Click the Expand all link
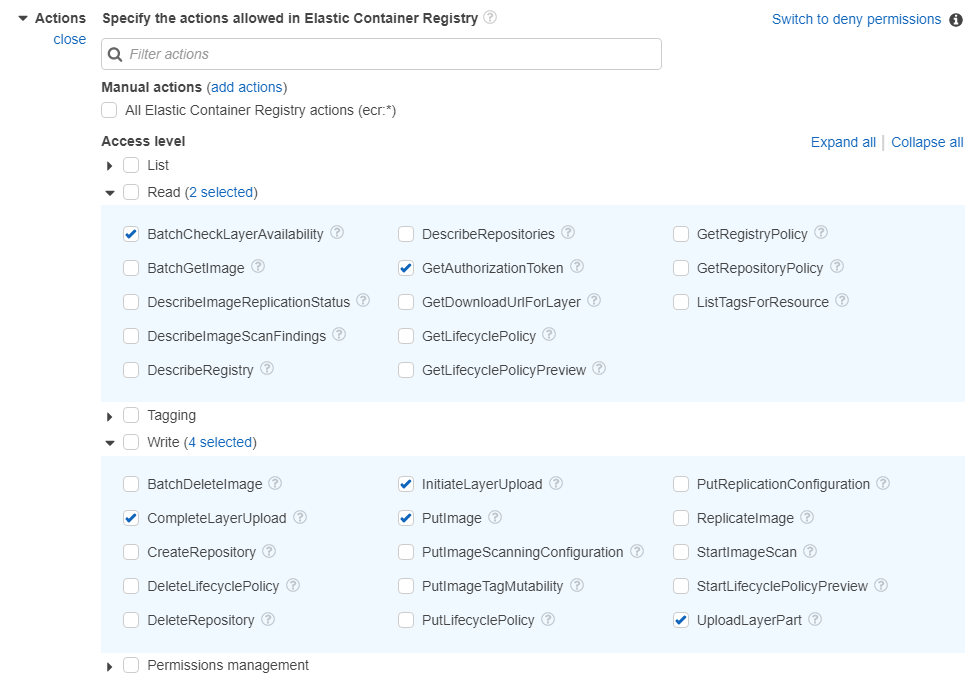 pyautogui.click(x=843, y=142)
